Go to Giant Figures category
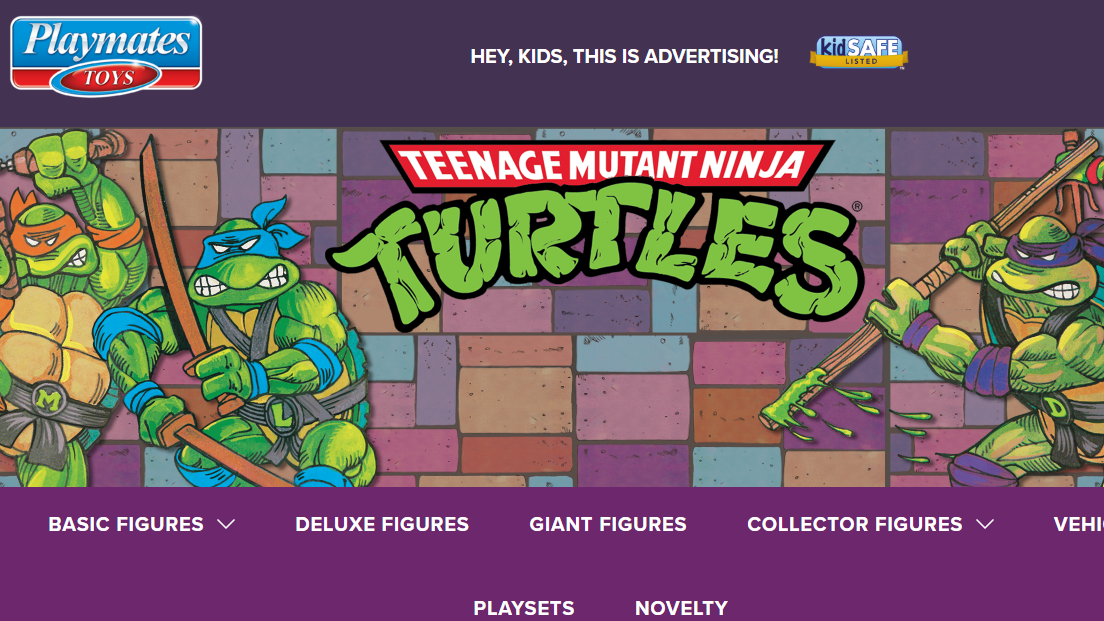 point(608,524)
